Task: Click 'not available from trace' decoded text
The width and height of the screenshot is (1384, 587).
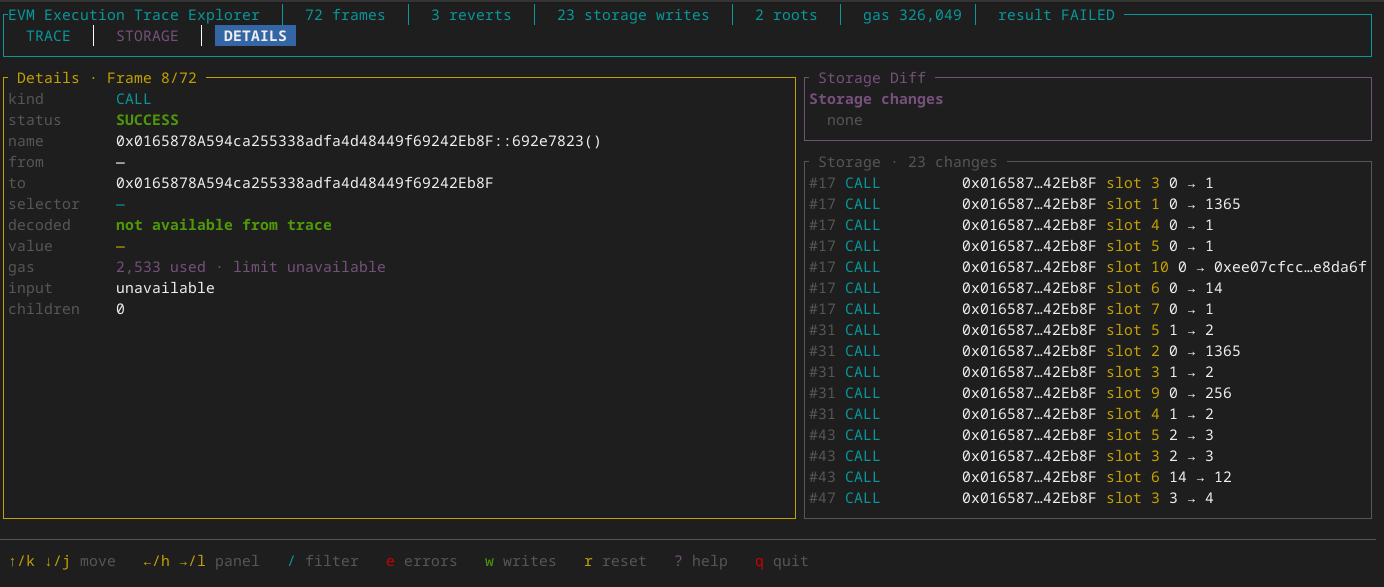Action: point(224,225)
